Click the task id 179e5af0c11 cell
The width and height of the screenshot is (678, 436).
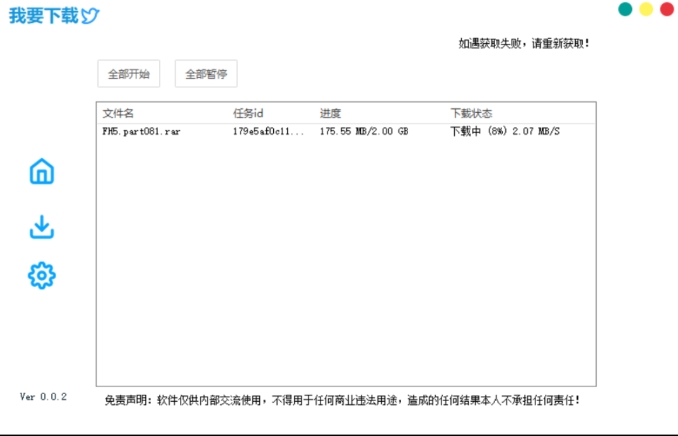click(268, 131)
